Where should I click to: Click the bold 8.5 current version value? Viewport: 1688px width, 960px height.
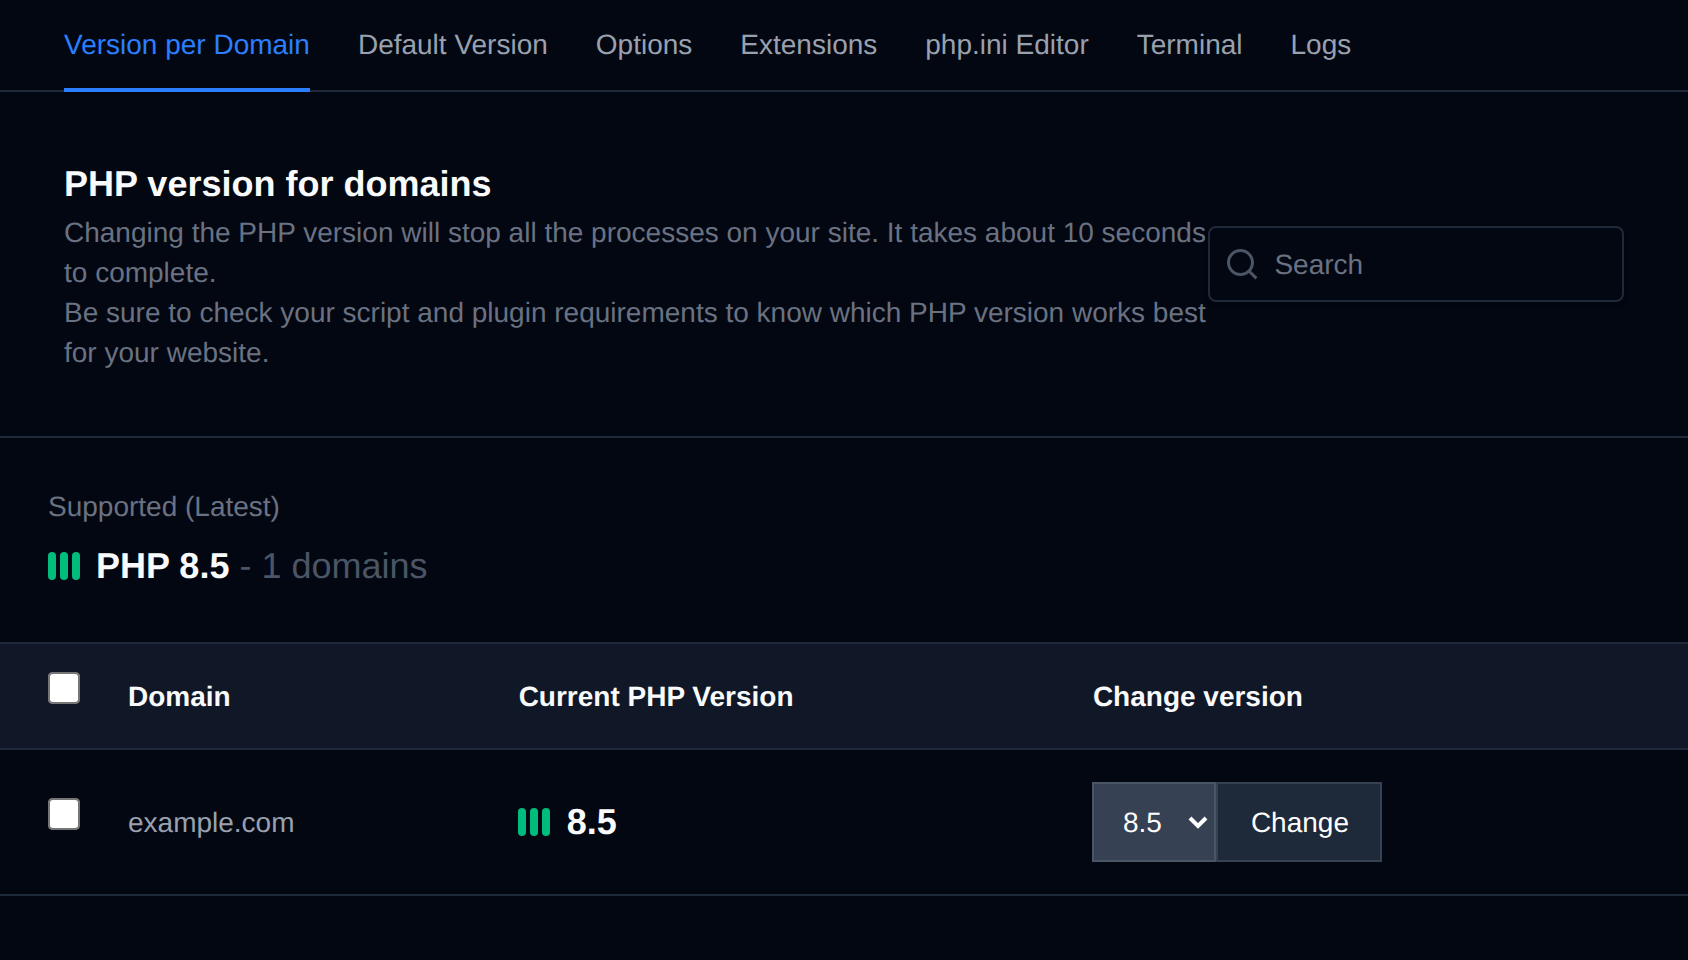tap(592, 822)
